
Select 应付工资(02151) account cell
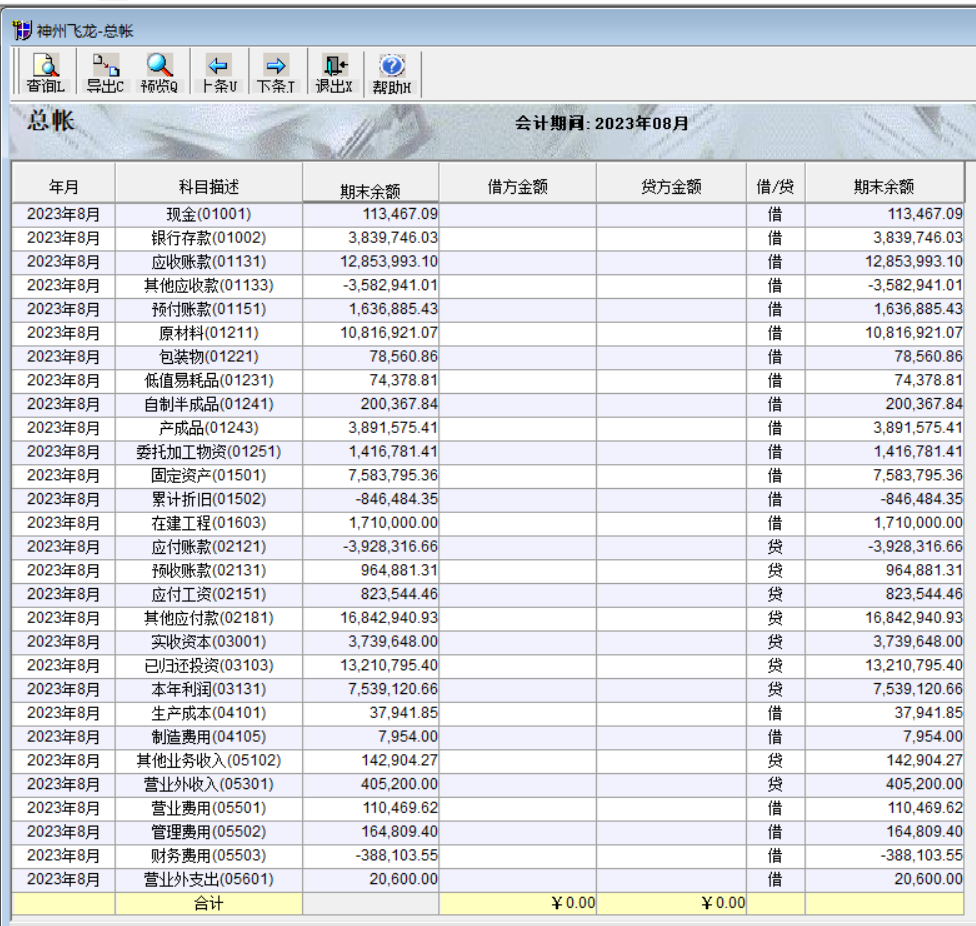point(209,594)
